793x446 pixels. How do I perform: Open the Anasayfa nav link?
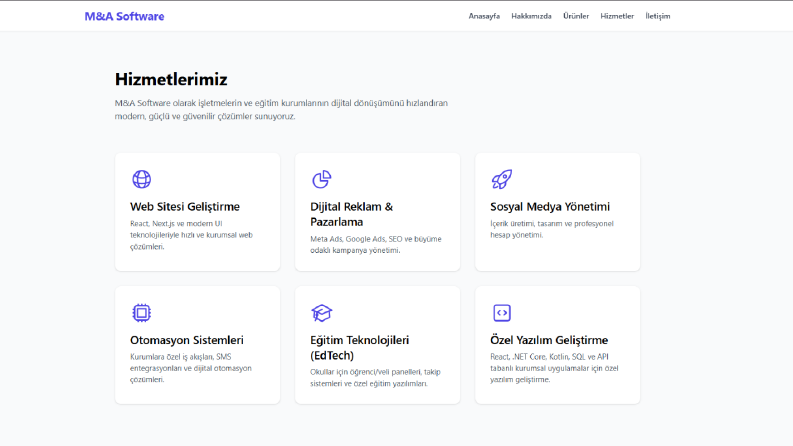pyautogui.click(x=484, y=16)
